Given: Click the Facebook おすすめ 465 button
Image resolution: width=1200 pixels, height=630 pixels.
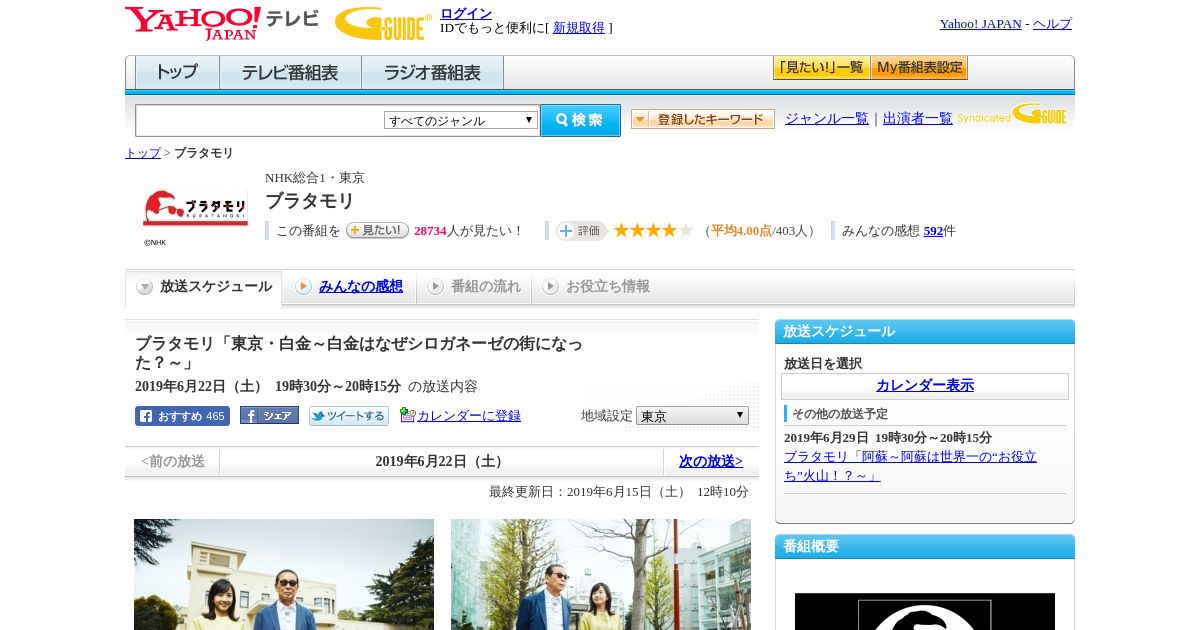Looking at the screenshot, I should coord(182,416).
